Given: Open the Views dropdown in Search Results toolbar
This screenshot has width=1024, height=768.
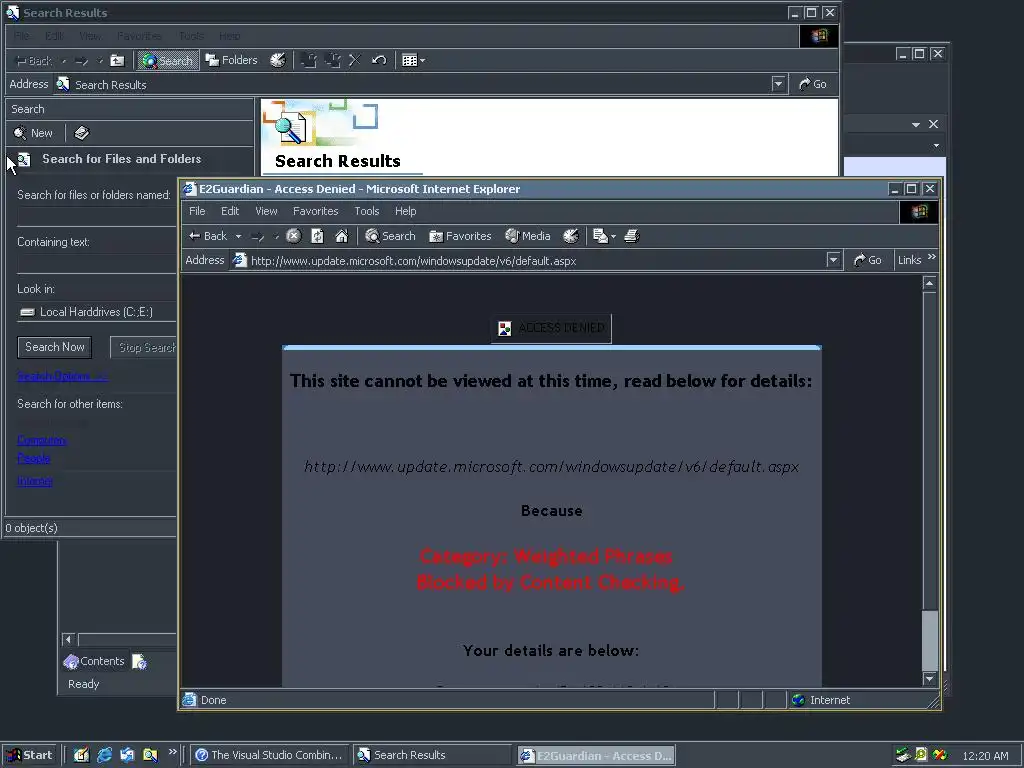Looking at the screenshot, I should 413,61.
